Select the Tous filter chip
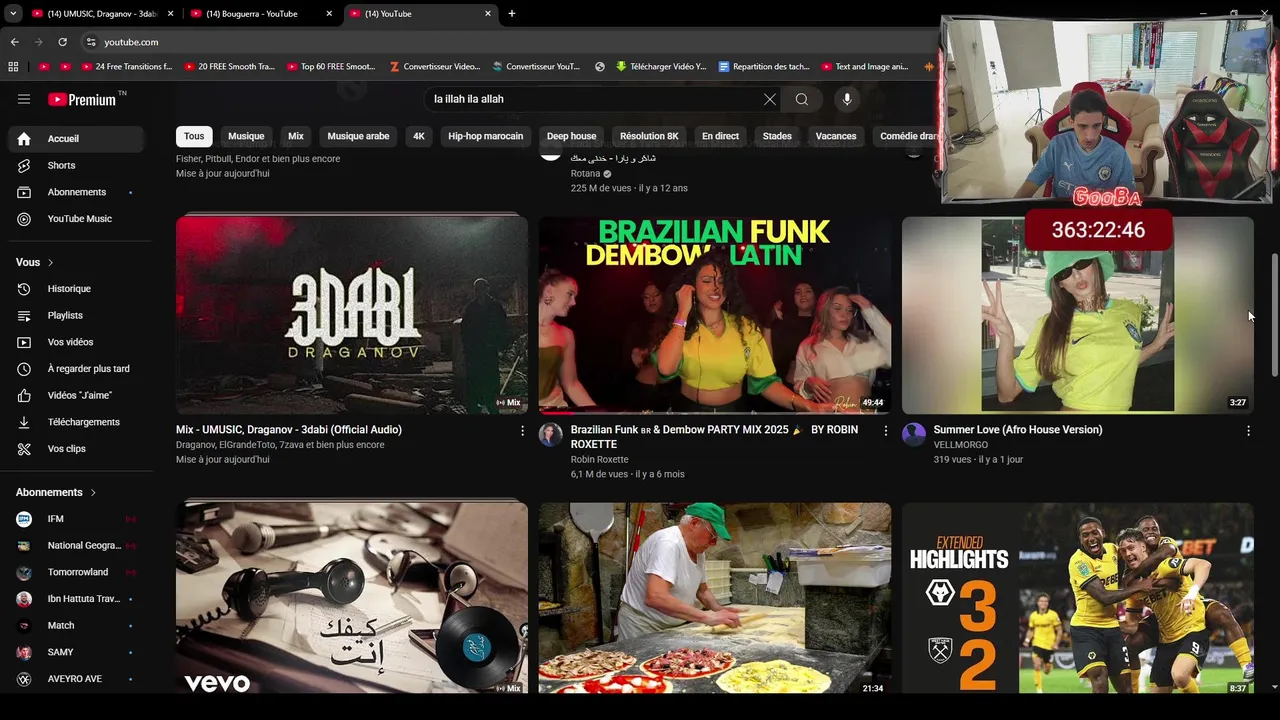Image resolution: width=1280 pixels, height=720 pixels. [x=194, y=136]
